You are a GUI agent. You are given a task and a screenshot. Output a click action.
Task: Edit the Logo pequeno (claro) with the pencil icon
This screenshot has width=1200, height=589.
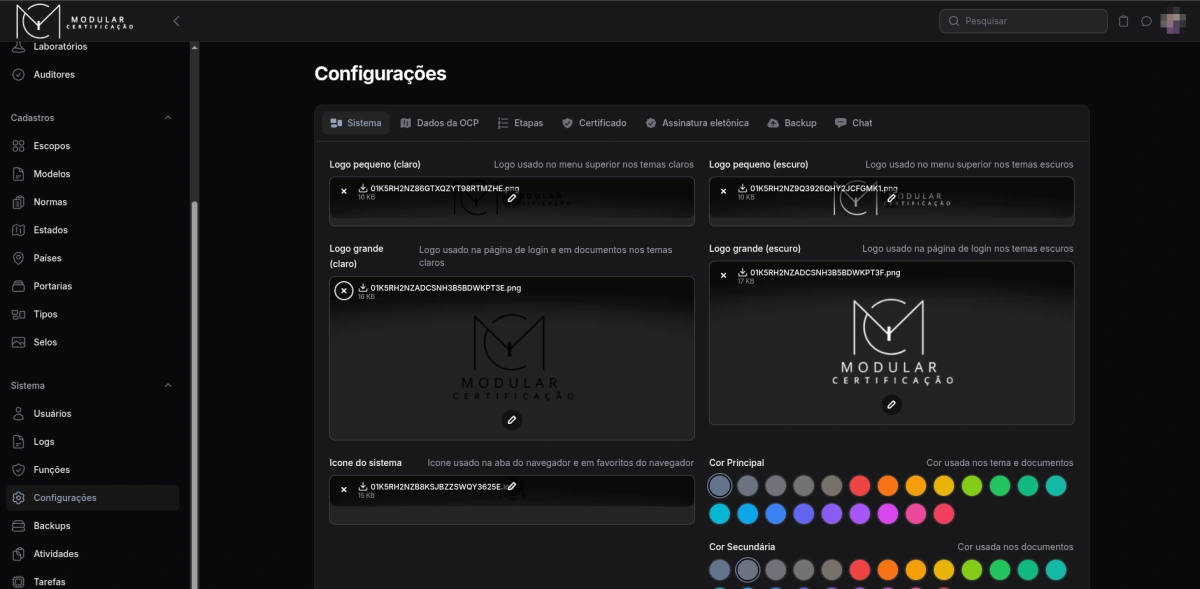(512, 199)
